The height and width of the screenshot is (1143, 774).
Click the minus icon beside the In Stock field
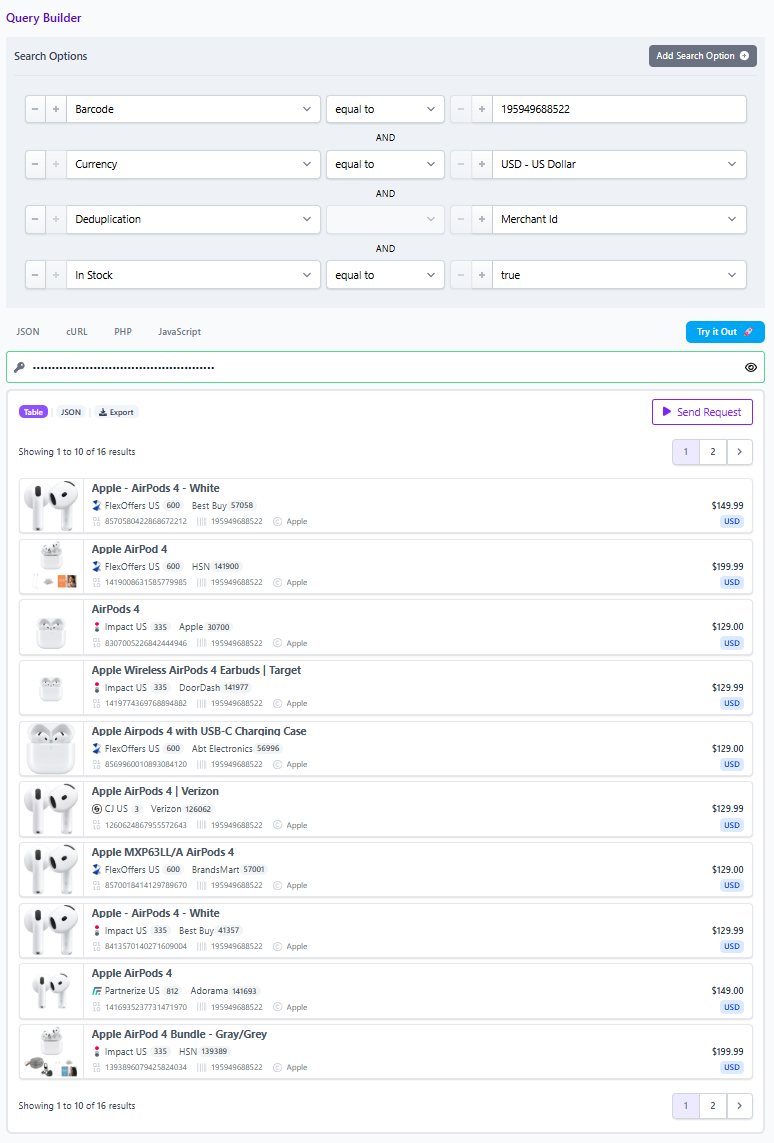click(x=36, y=275)
